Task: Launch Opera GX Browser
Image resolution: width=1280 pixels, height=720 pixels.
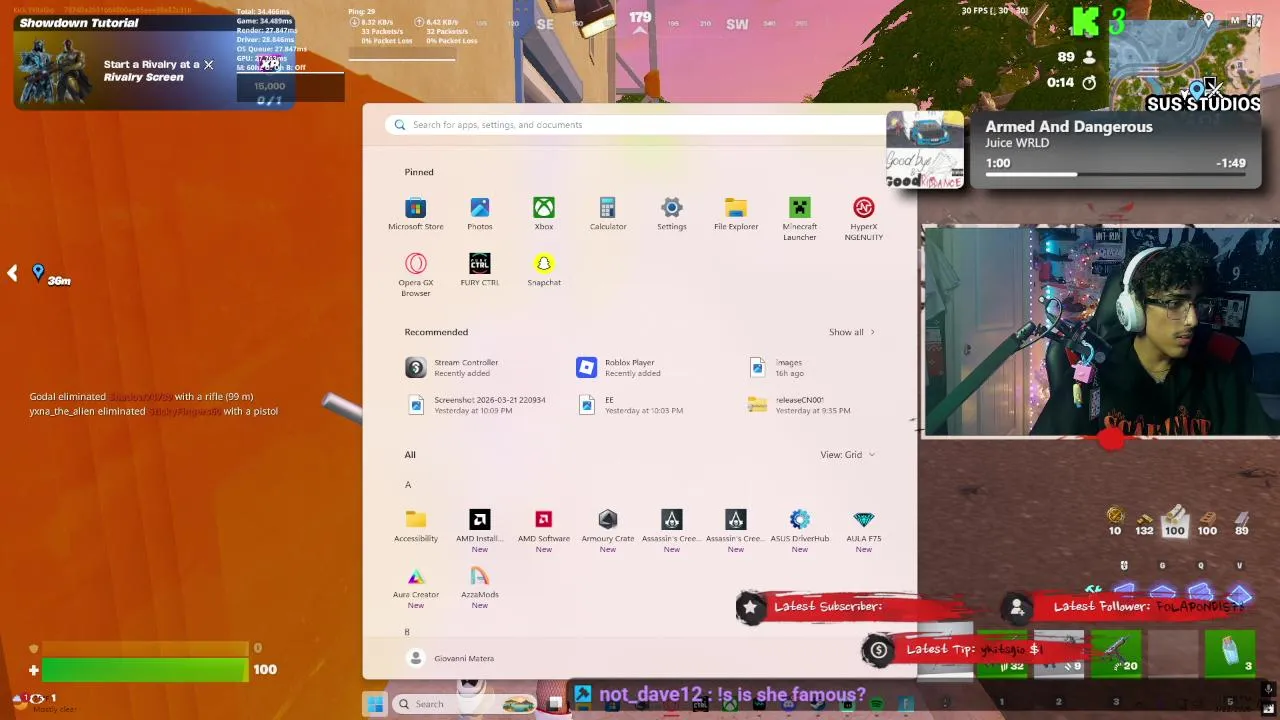Action: coord(416,275)
